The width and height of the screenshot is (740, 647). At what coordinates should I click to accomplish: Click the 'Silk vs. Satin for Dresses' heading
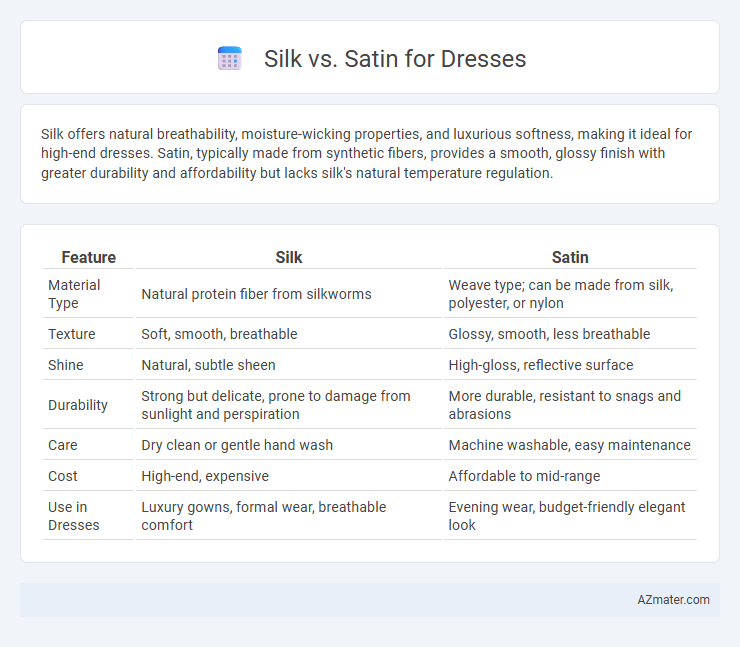coord(395,59)
